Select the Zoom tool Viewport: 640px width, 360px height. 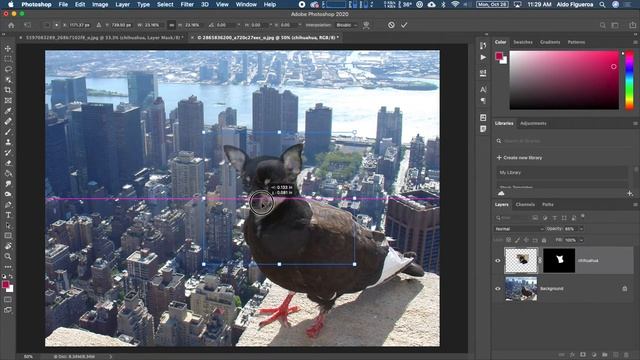point(8,256)
